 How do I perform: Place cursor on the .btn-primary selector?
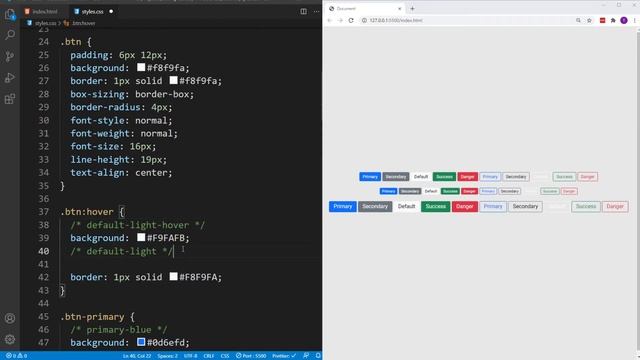(x=92, y=317)
